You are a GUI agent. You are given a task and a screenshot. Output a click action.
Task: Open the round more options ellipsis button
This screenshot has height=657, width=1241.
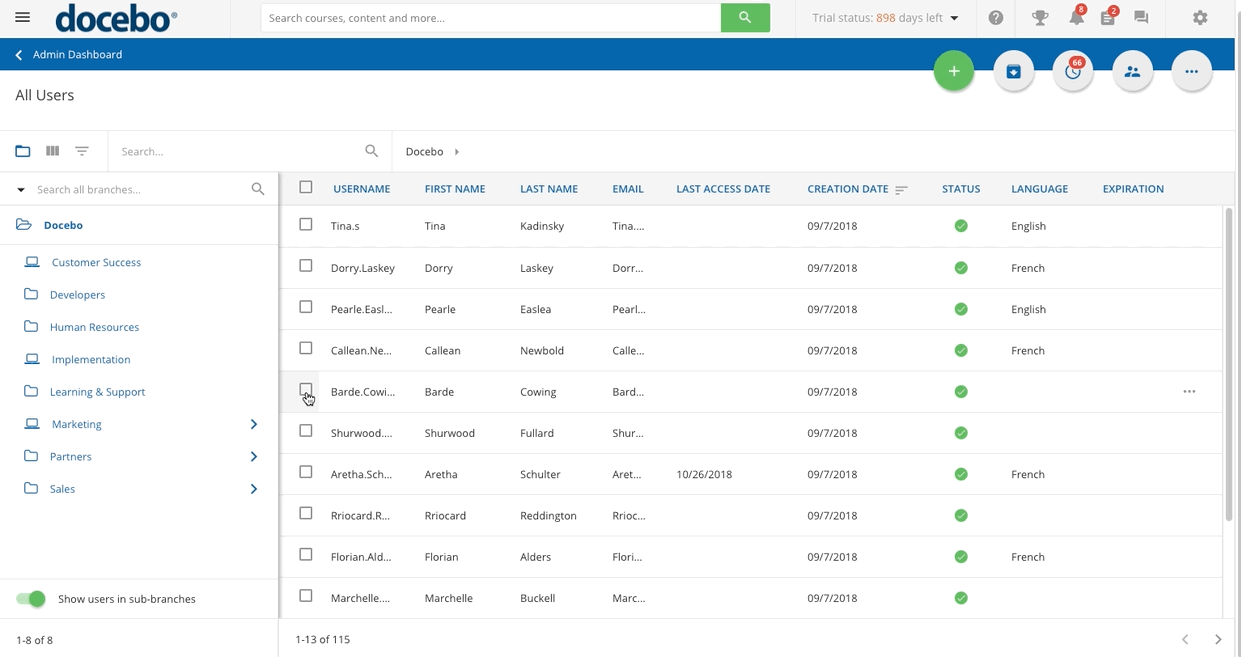(x=1191, y=71)
